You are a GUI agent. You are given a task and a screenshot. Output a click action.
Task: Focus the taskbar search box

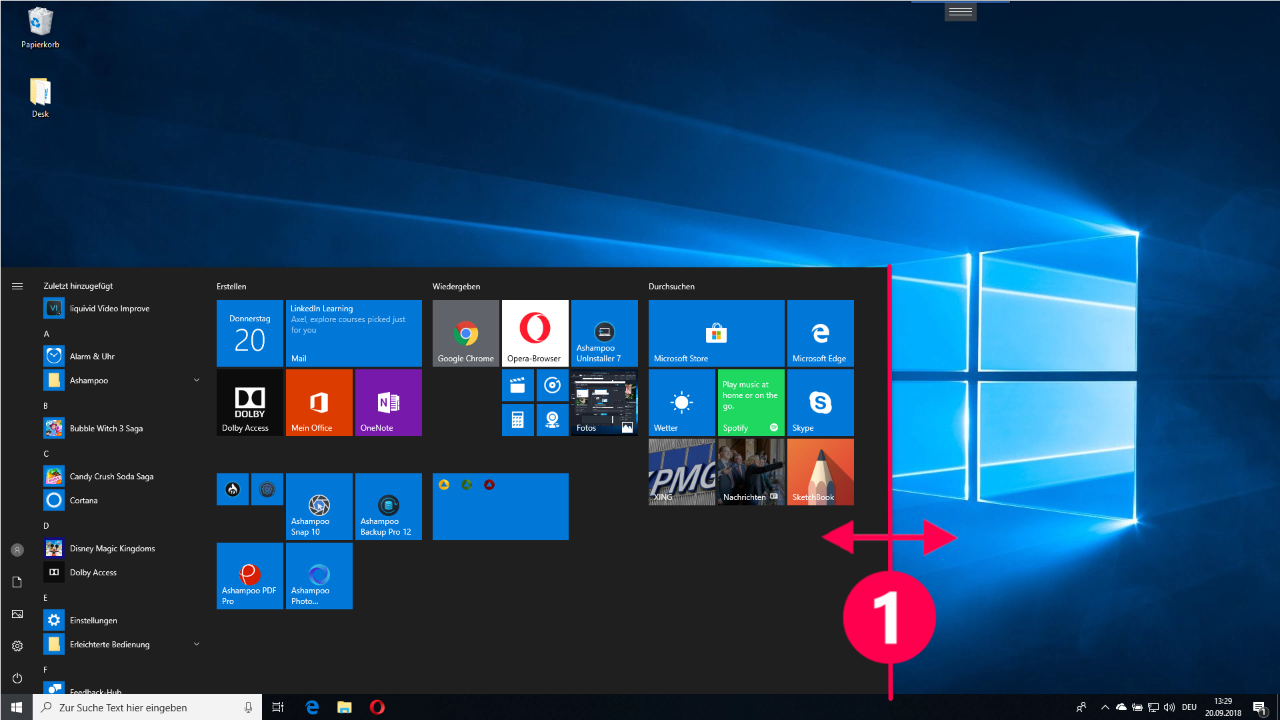pyautogui.click(x=148, y=707)
